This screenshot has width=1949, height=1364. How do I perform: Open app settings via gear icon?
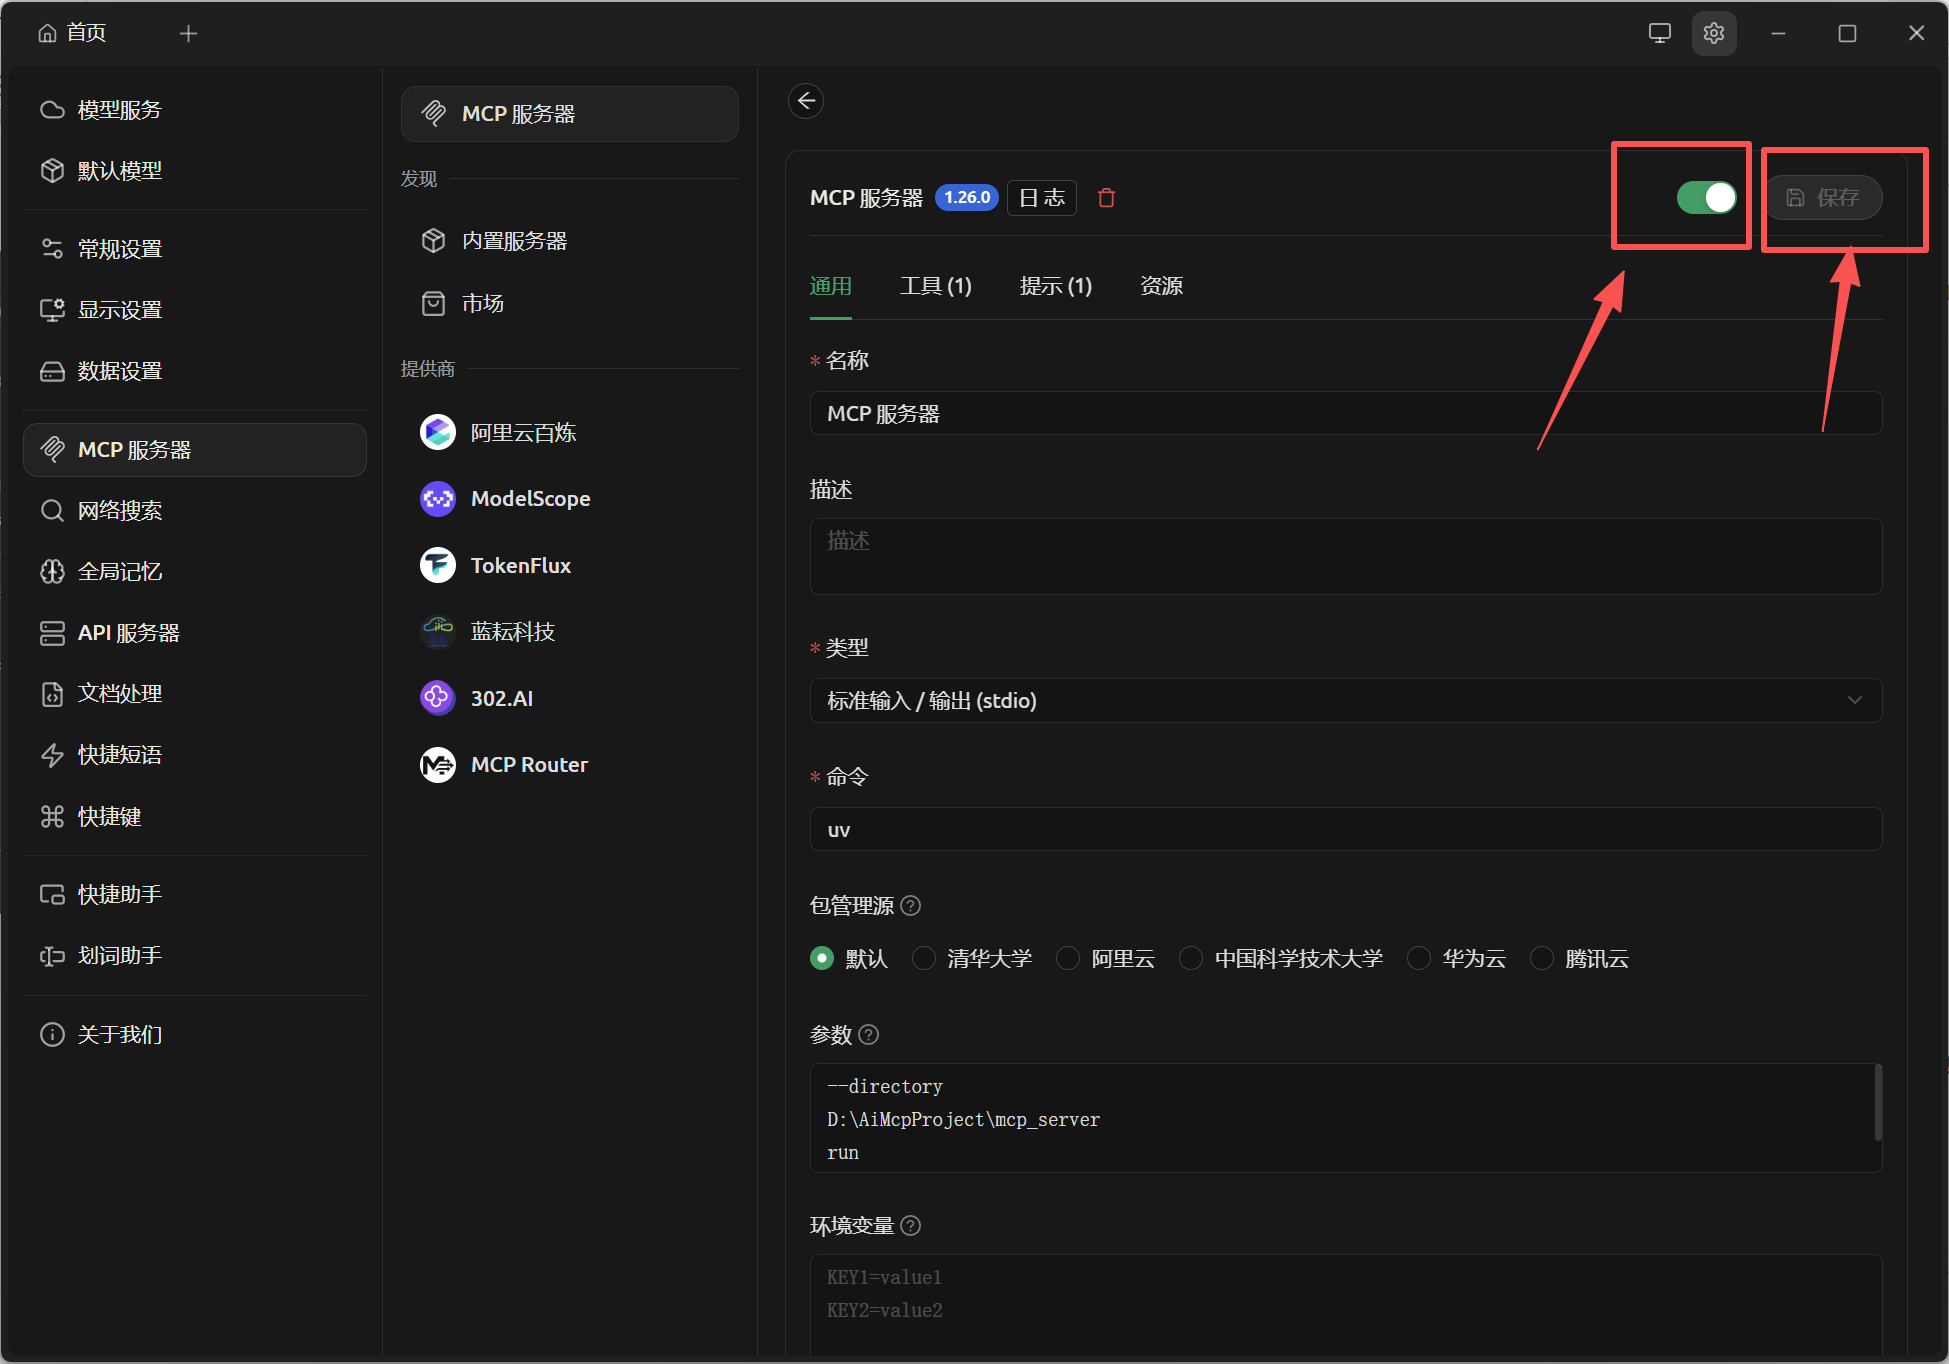pyautogui.click(x=1713, y=33)
